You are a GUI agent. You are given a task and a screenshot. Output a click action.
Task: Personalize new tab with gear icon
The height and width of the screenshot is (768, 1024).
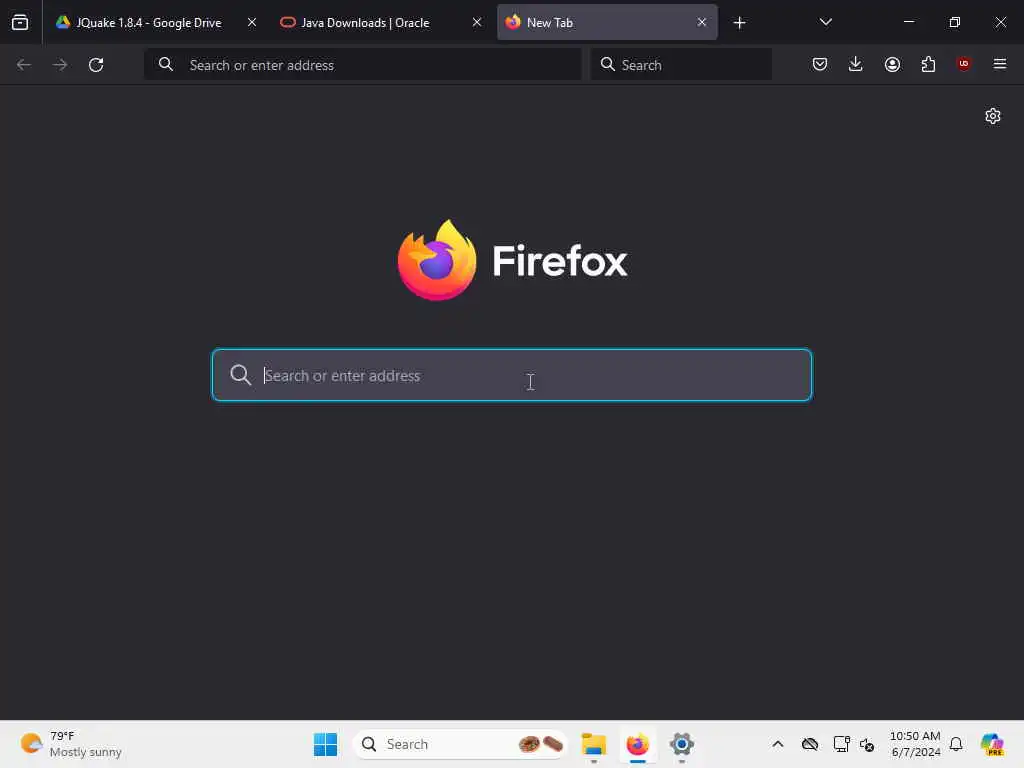[x=993, y=116]
